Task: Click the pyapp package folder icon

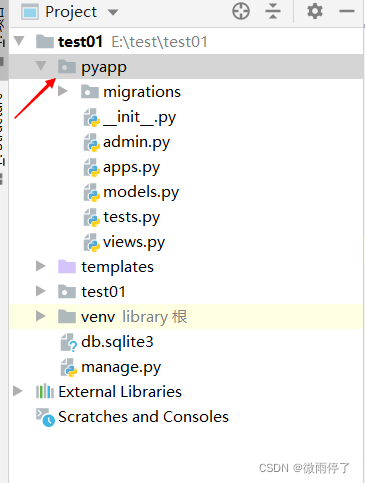Action: (67, 66)
